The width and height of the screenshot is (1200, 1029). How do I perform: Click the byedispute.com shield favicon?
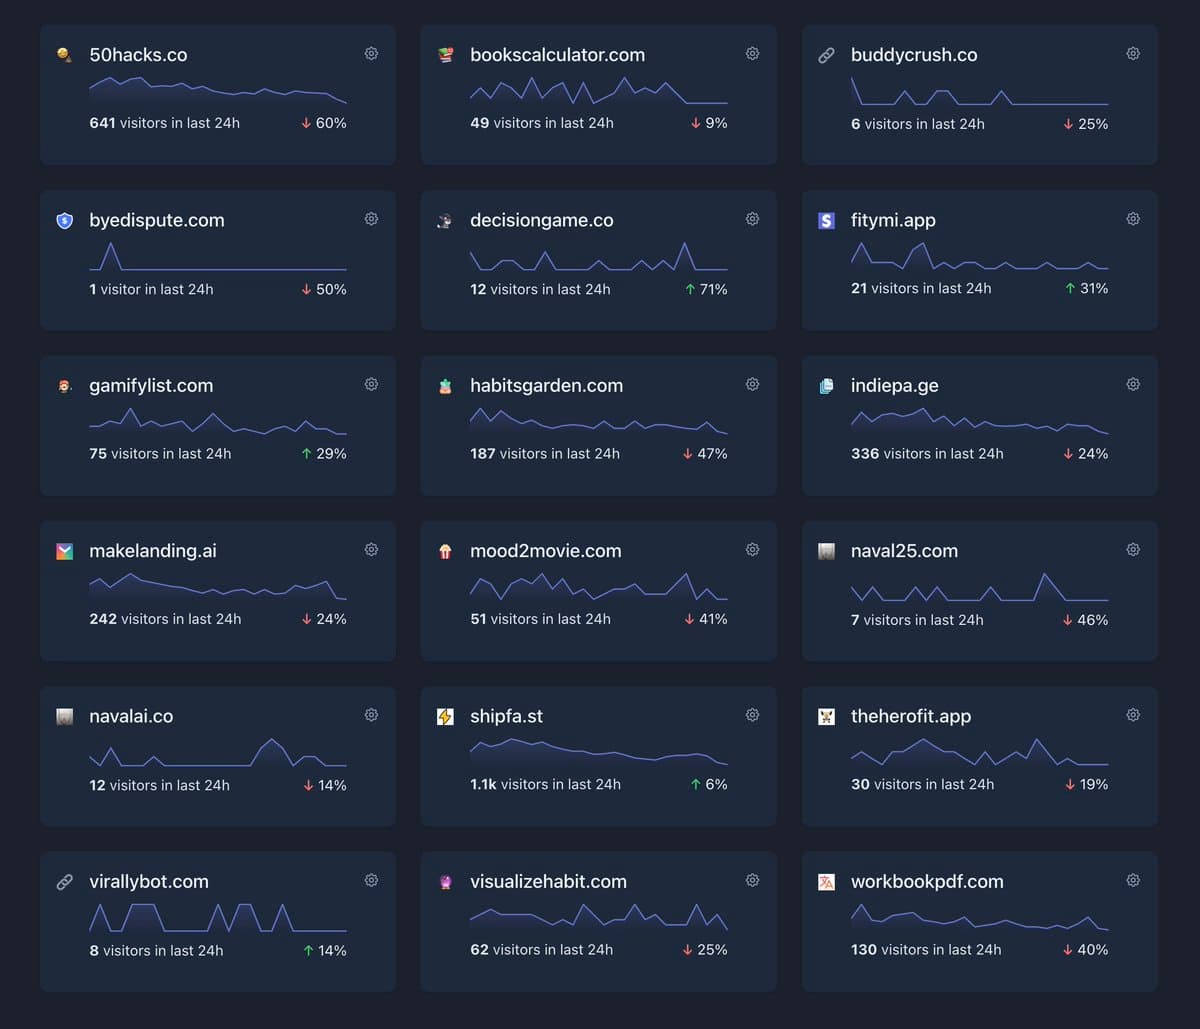(x=65, y=220)
